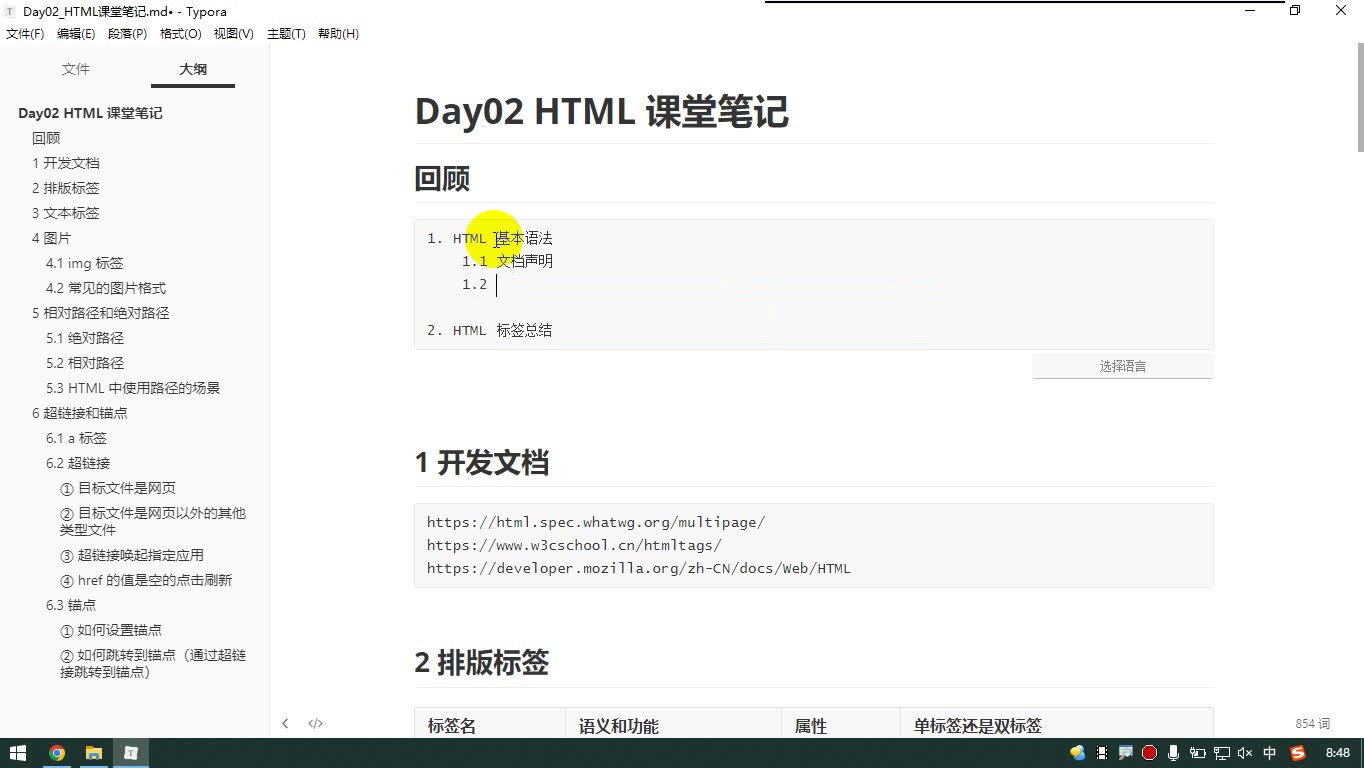Viewport: 1364px width, 768px height.
Task: Switch to the 大纲 sidebar tab
Action: coord(193,69)
